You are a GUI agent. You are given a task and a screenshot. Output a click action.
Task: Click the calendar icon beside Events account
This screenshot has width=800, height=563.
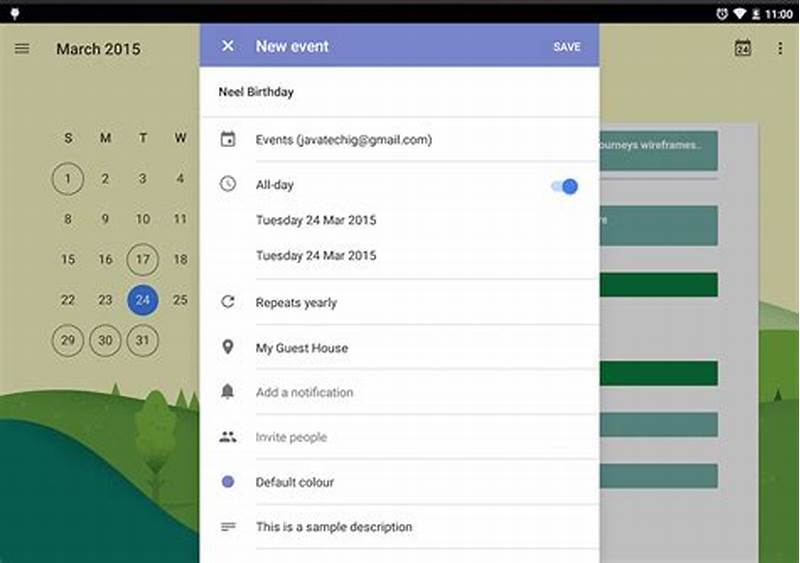[x=228, y=139]
